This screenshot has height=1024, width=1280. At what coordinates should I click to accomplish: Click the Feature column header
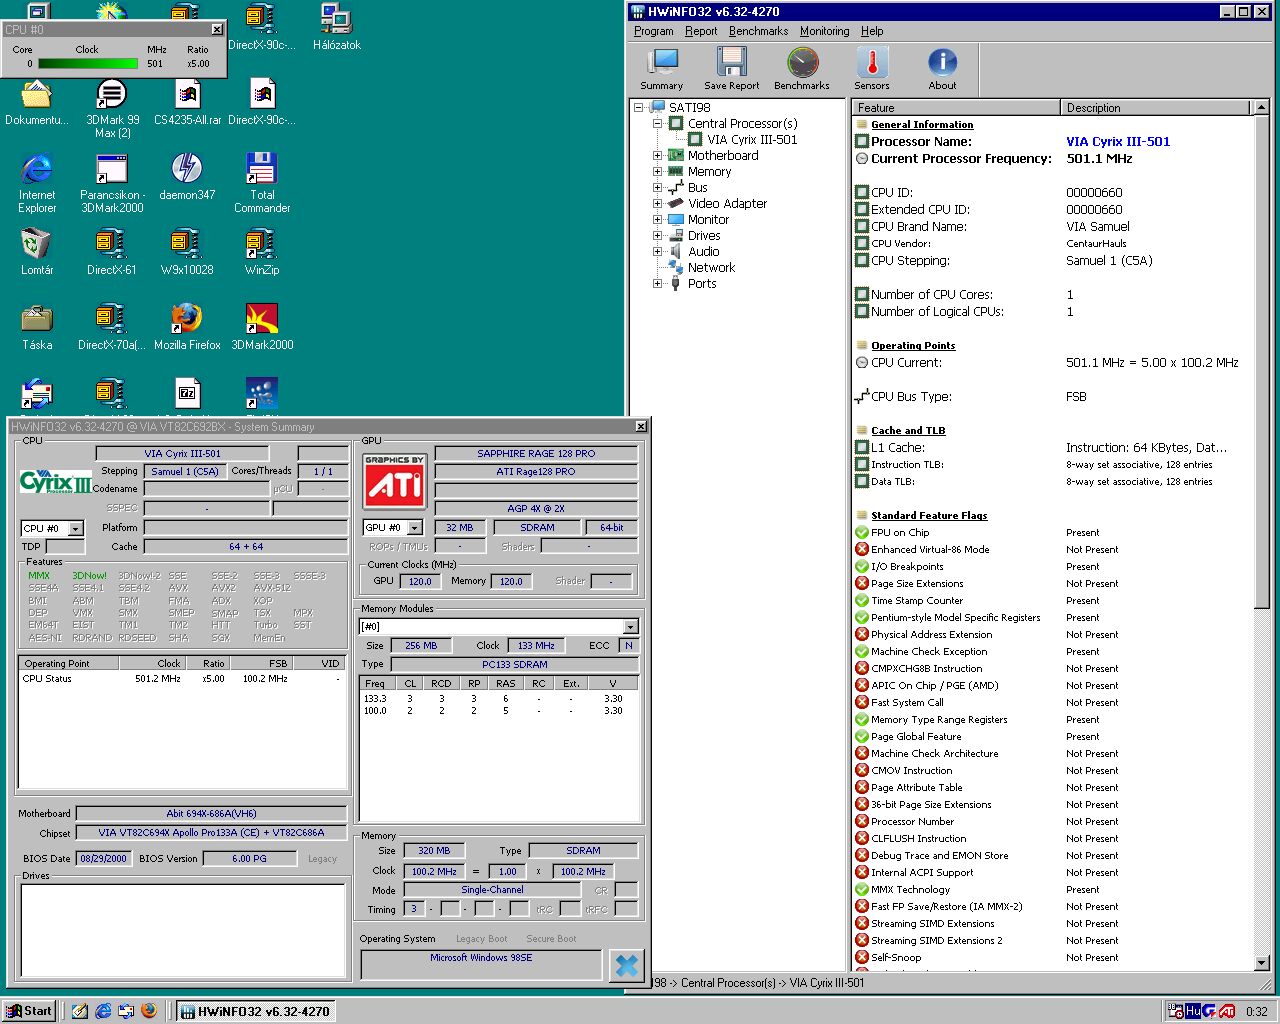pos(956,108)
